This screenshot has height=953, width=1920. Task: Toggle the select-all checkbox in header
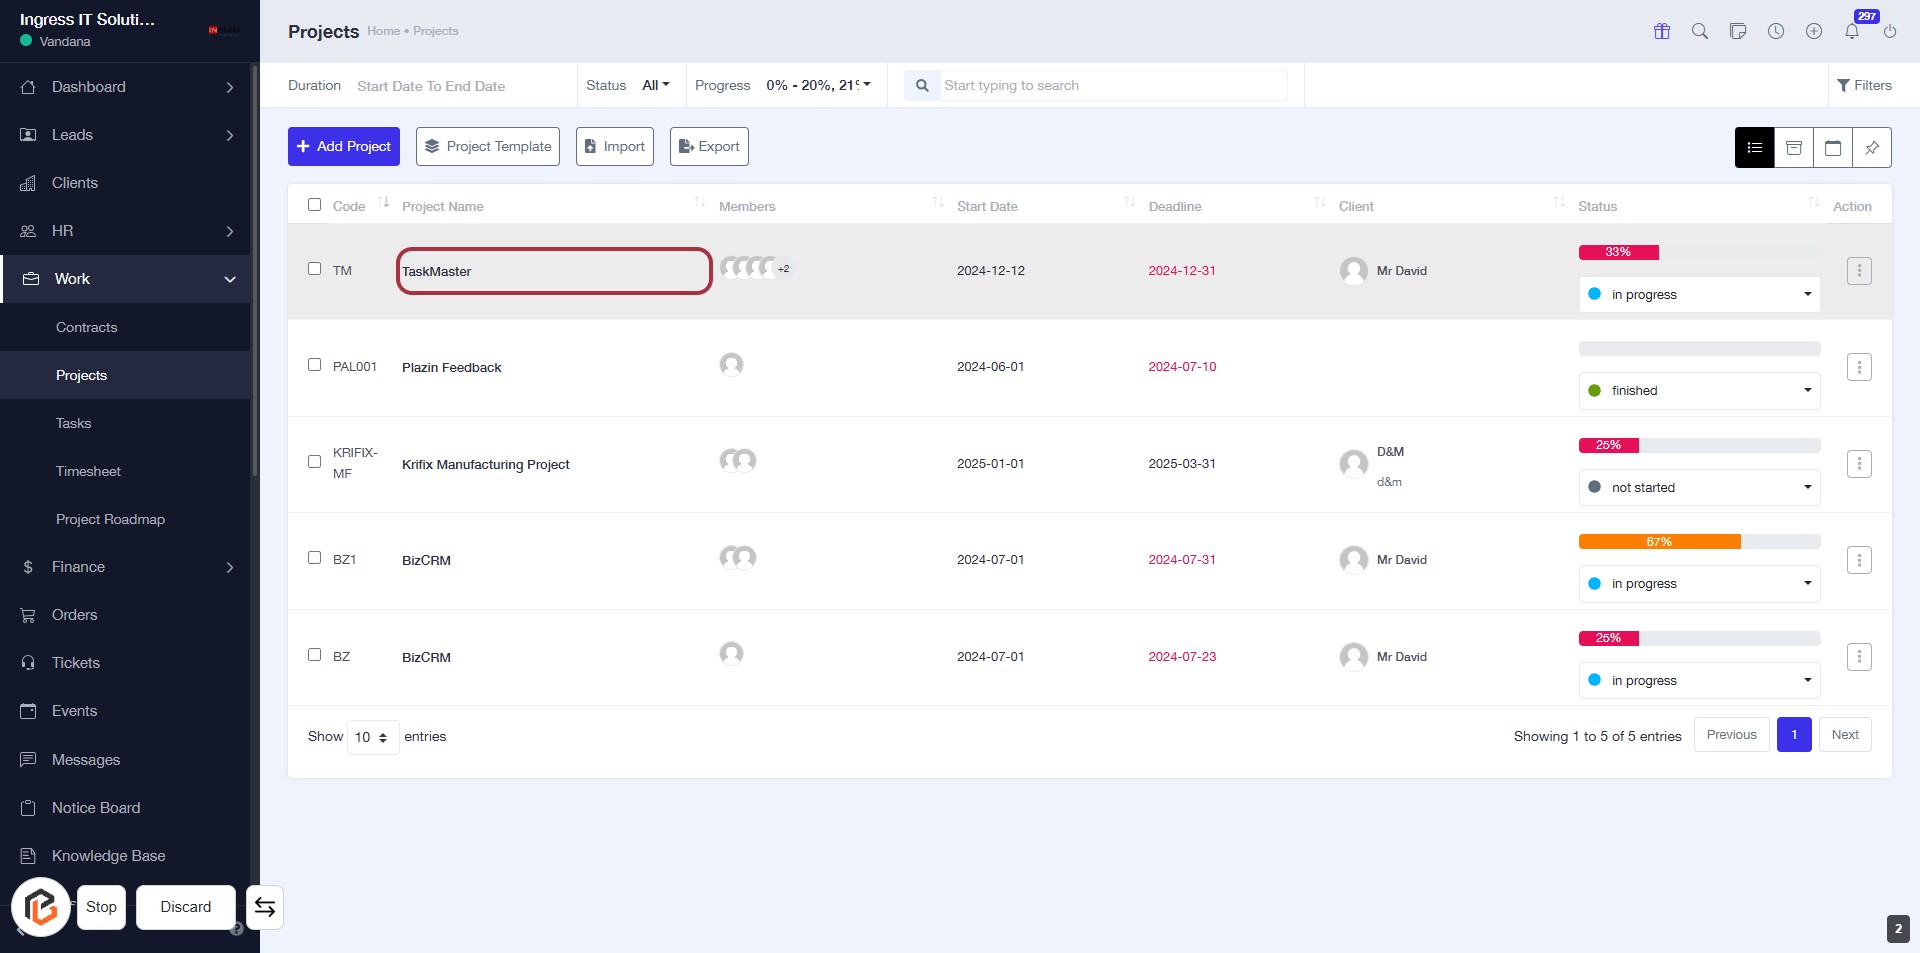point(314,205)
